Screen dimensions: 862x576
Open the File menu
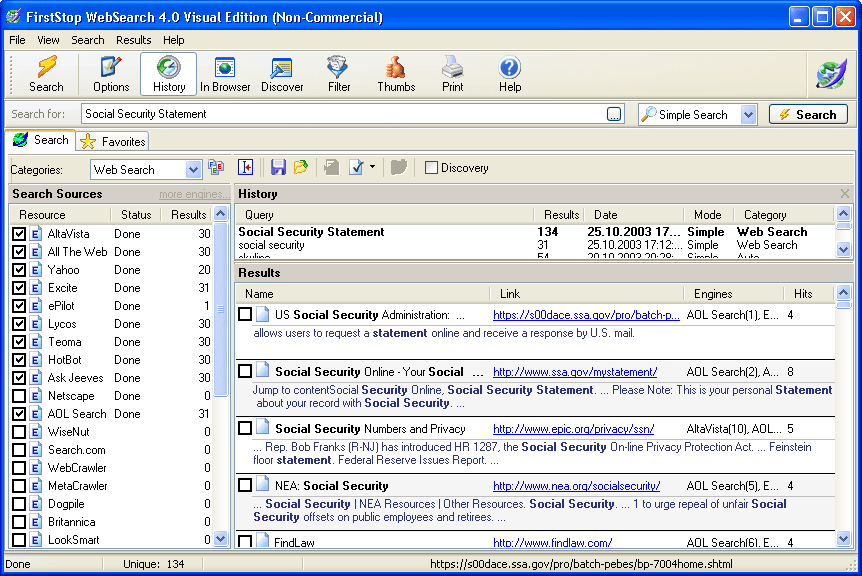click(x=17, y=40)
